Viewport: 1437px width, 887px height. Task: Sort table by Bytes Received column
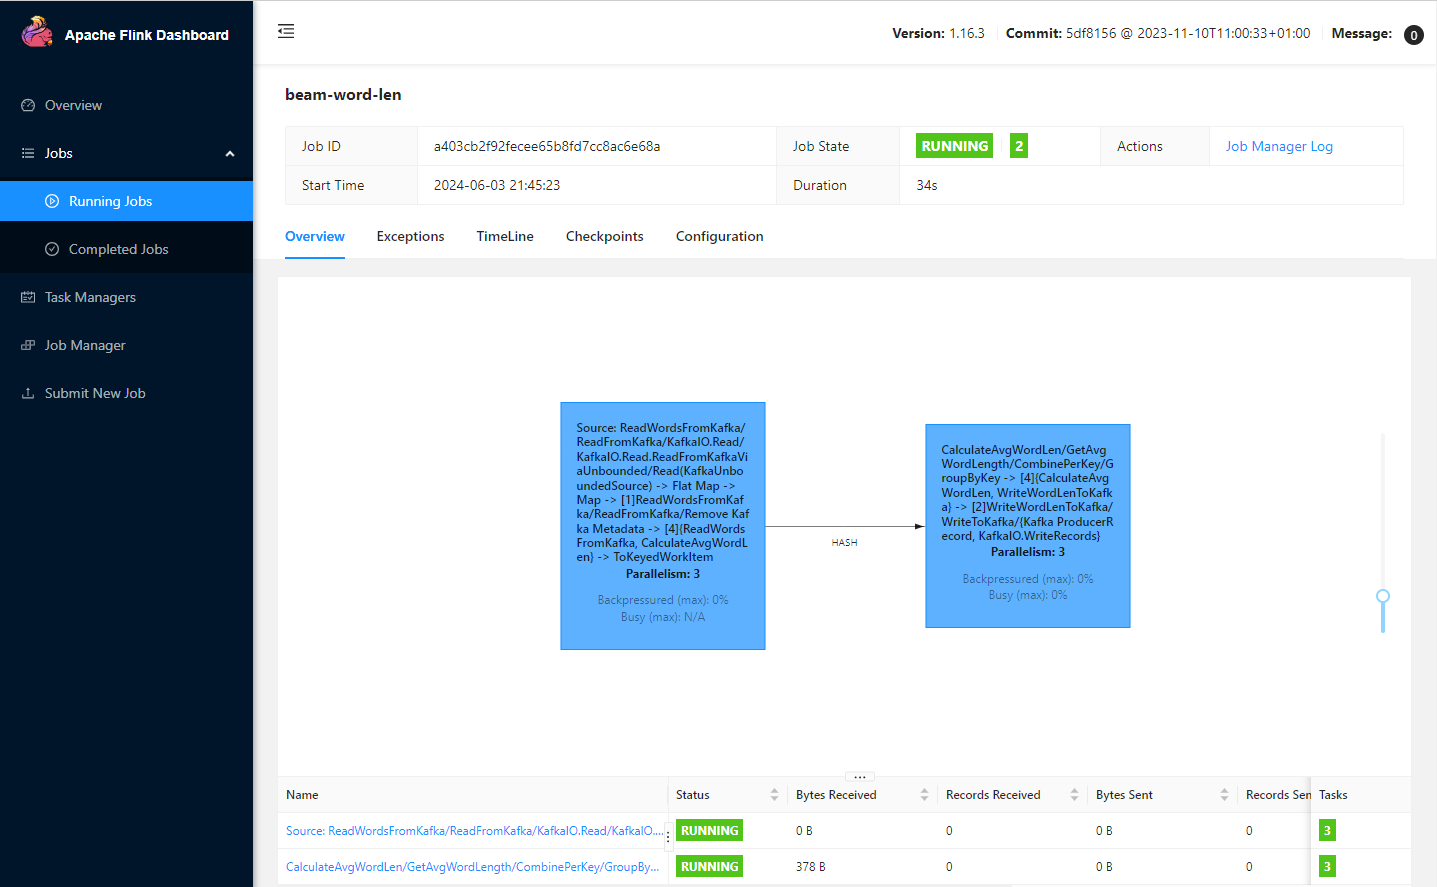924,795
